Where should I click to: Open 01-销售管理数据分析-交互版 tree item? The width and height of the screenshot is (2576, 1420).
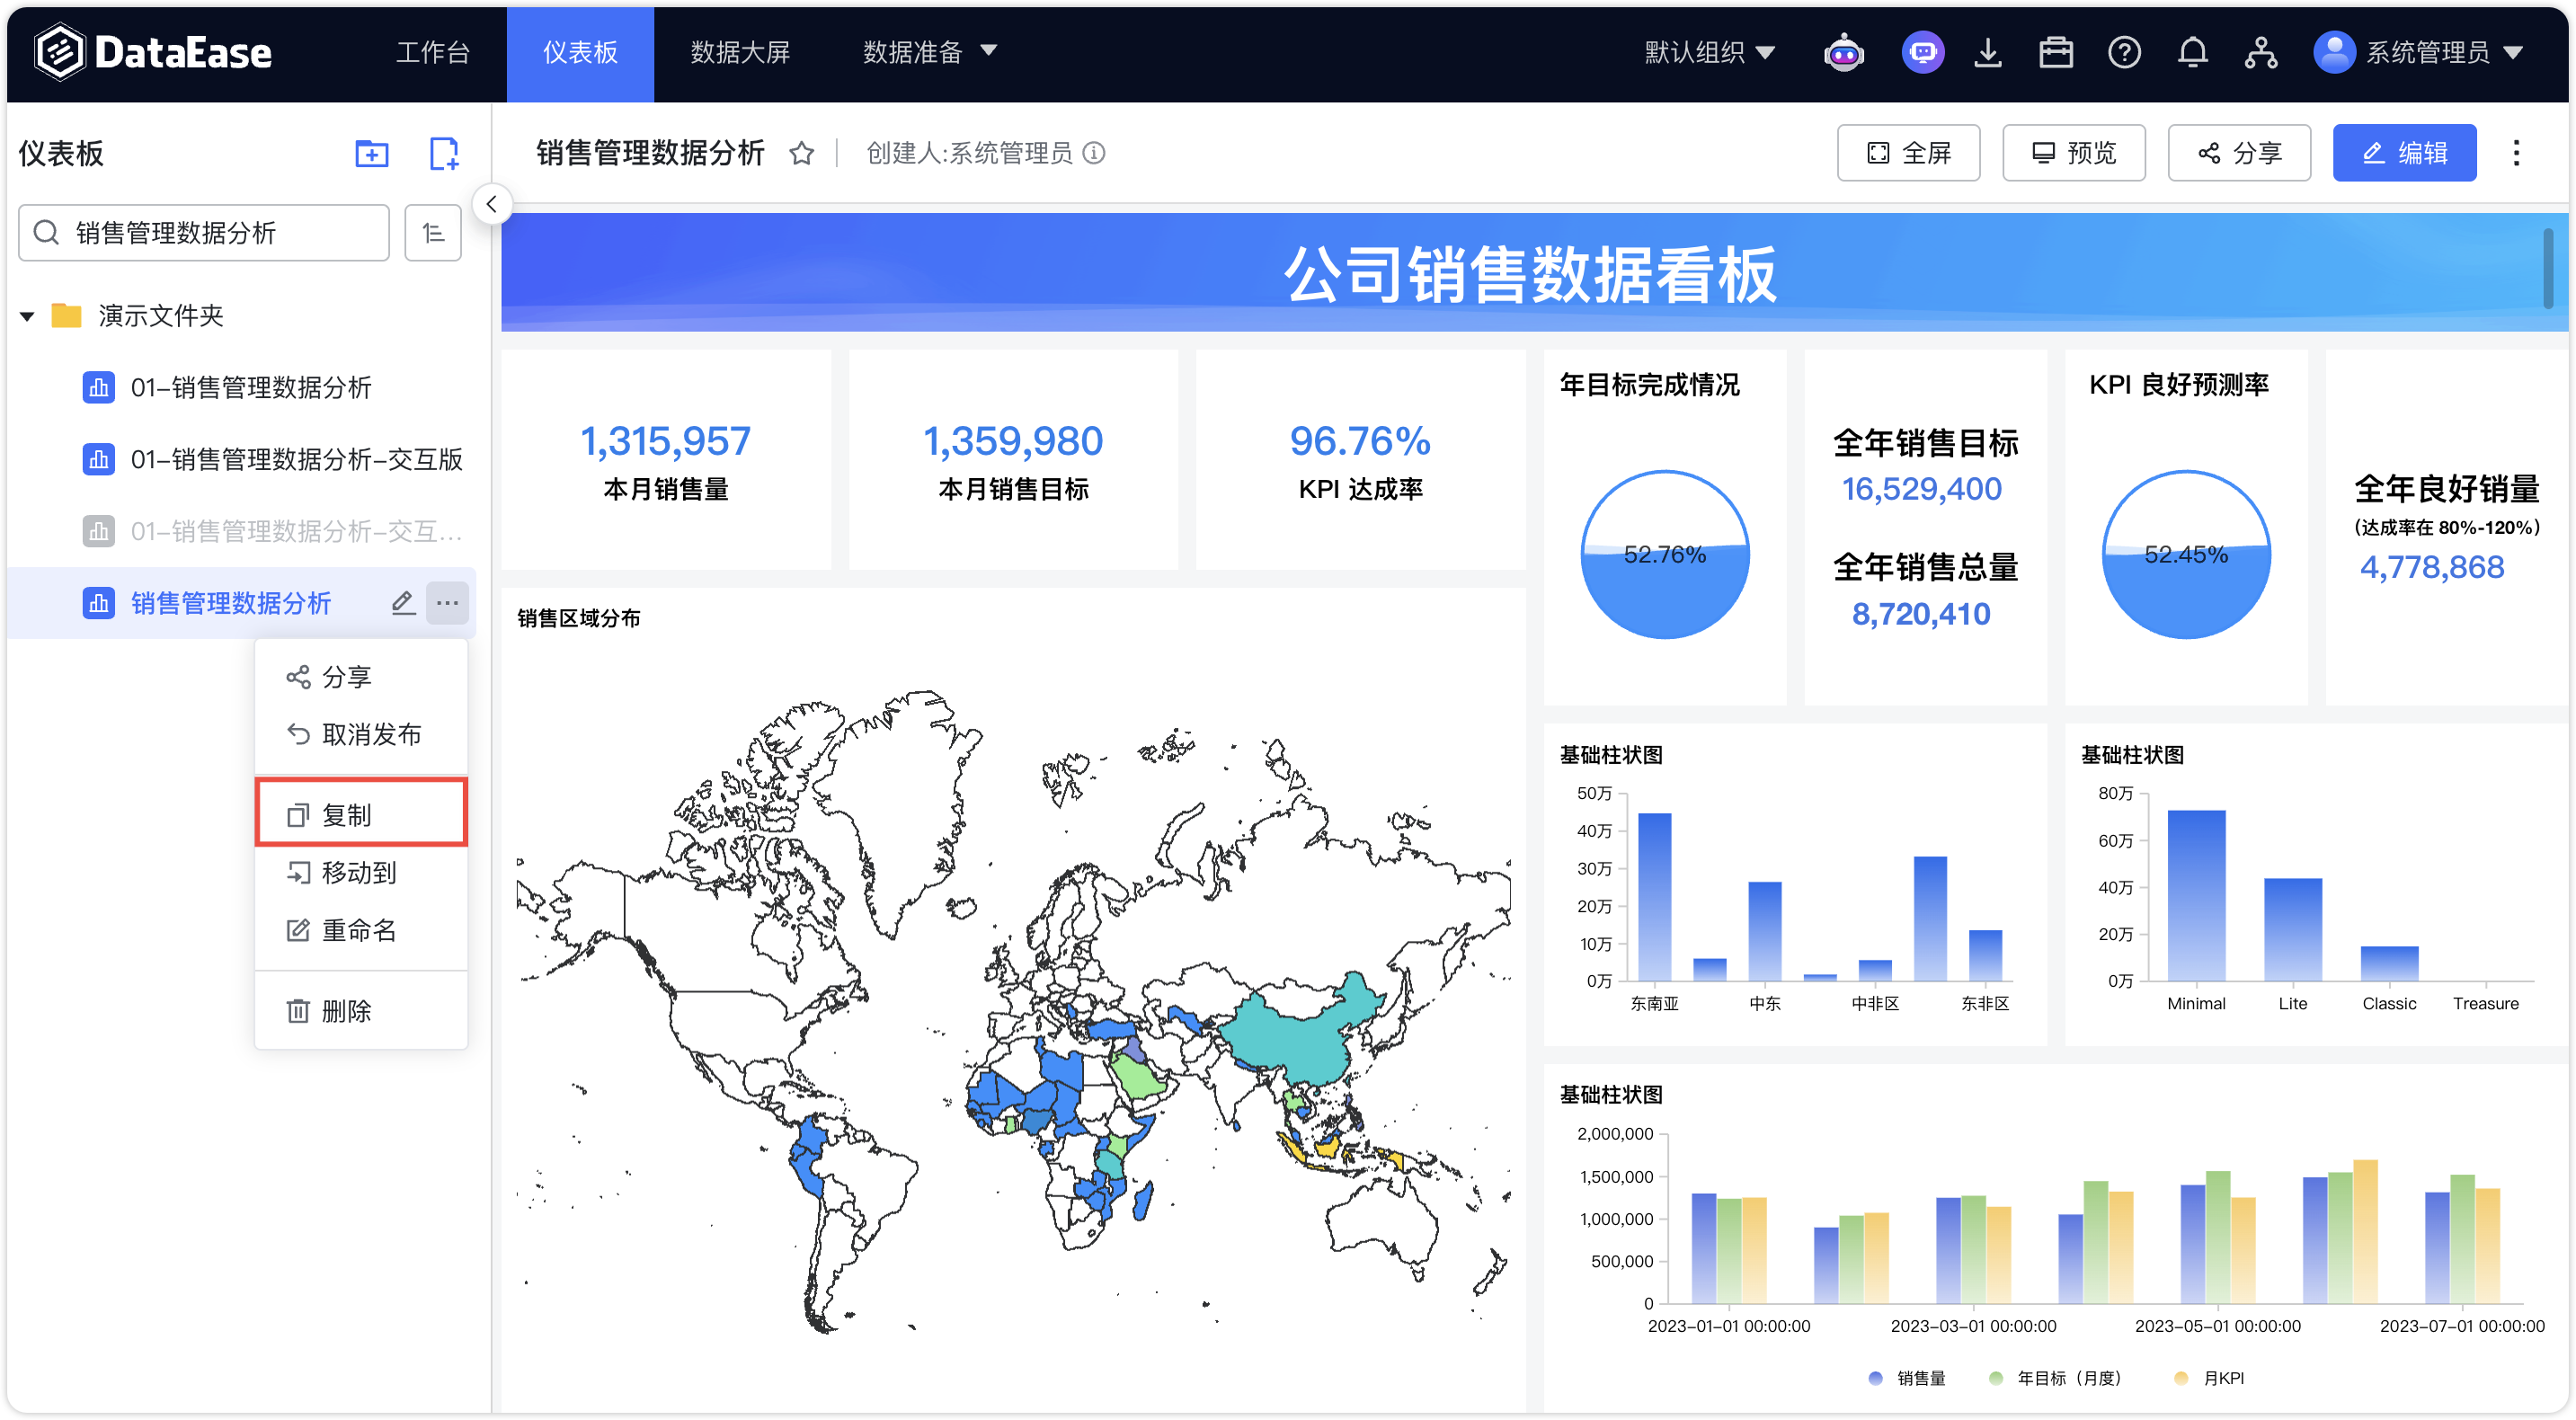coord(242,459)
